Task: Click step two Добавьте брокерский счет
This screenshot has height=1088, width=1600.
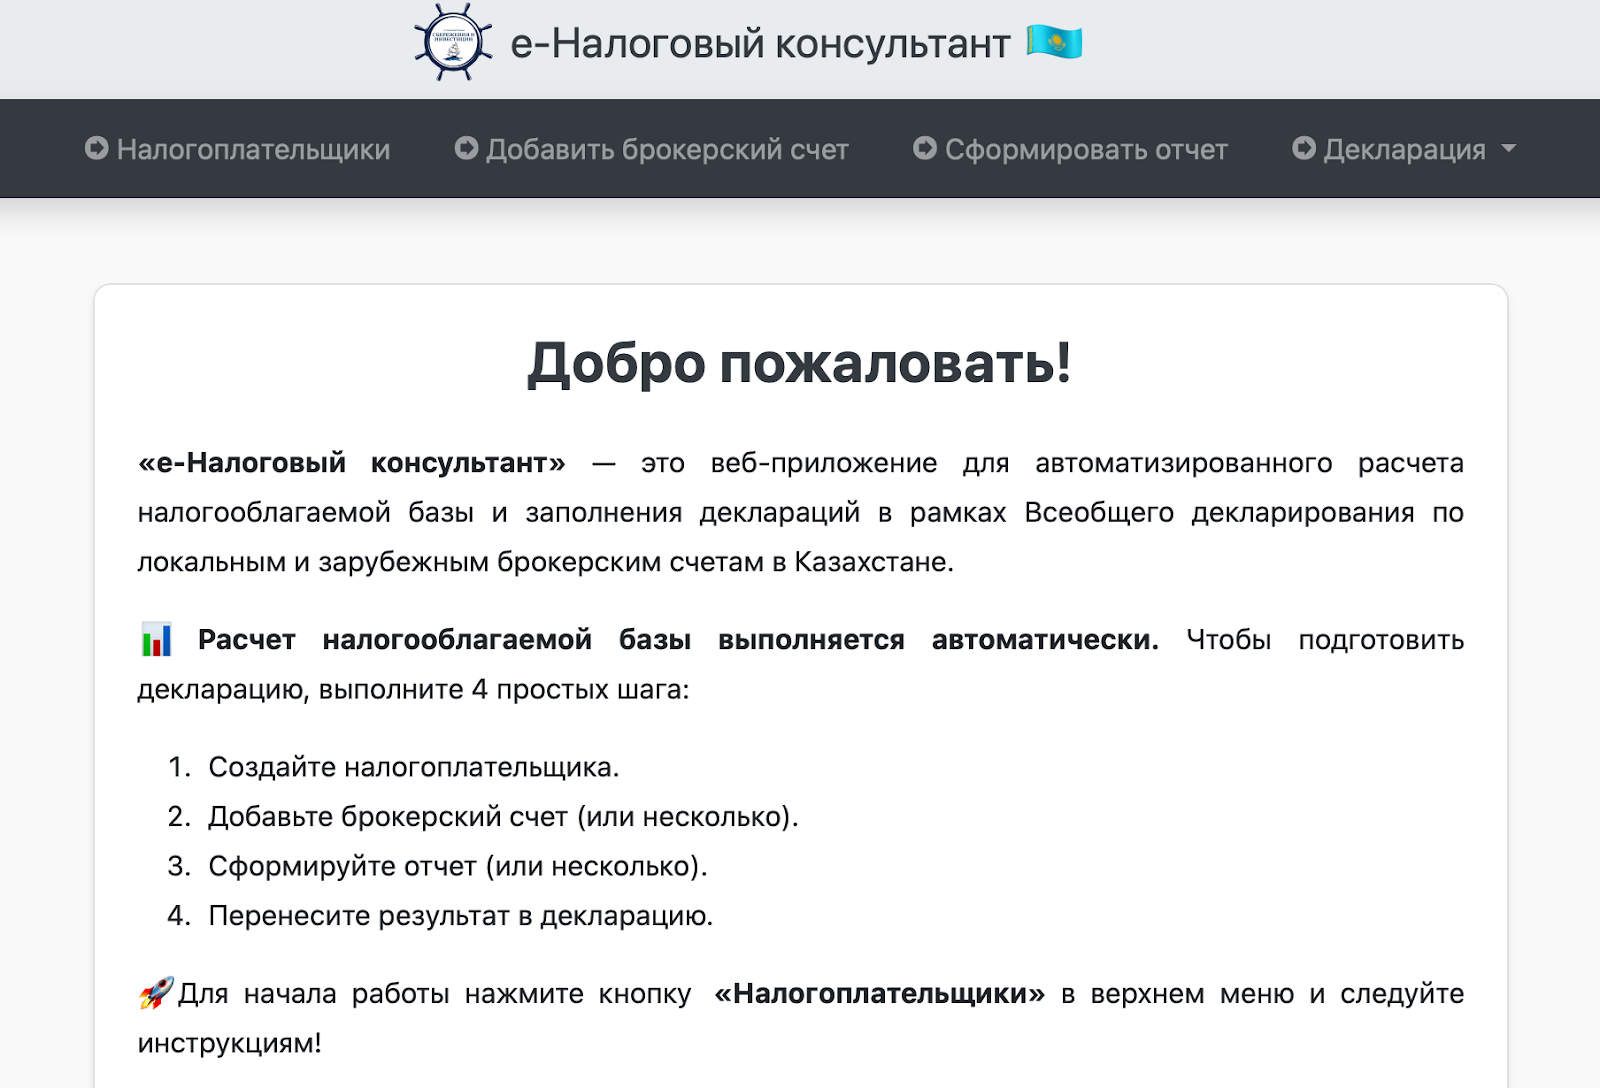Action: [x=503, y=817]
